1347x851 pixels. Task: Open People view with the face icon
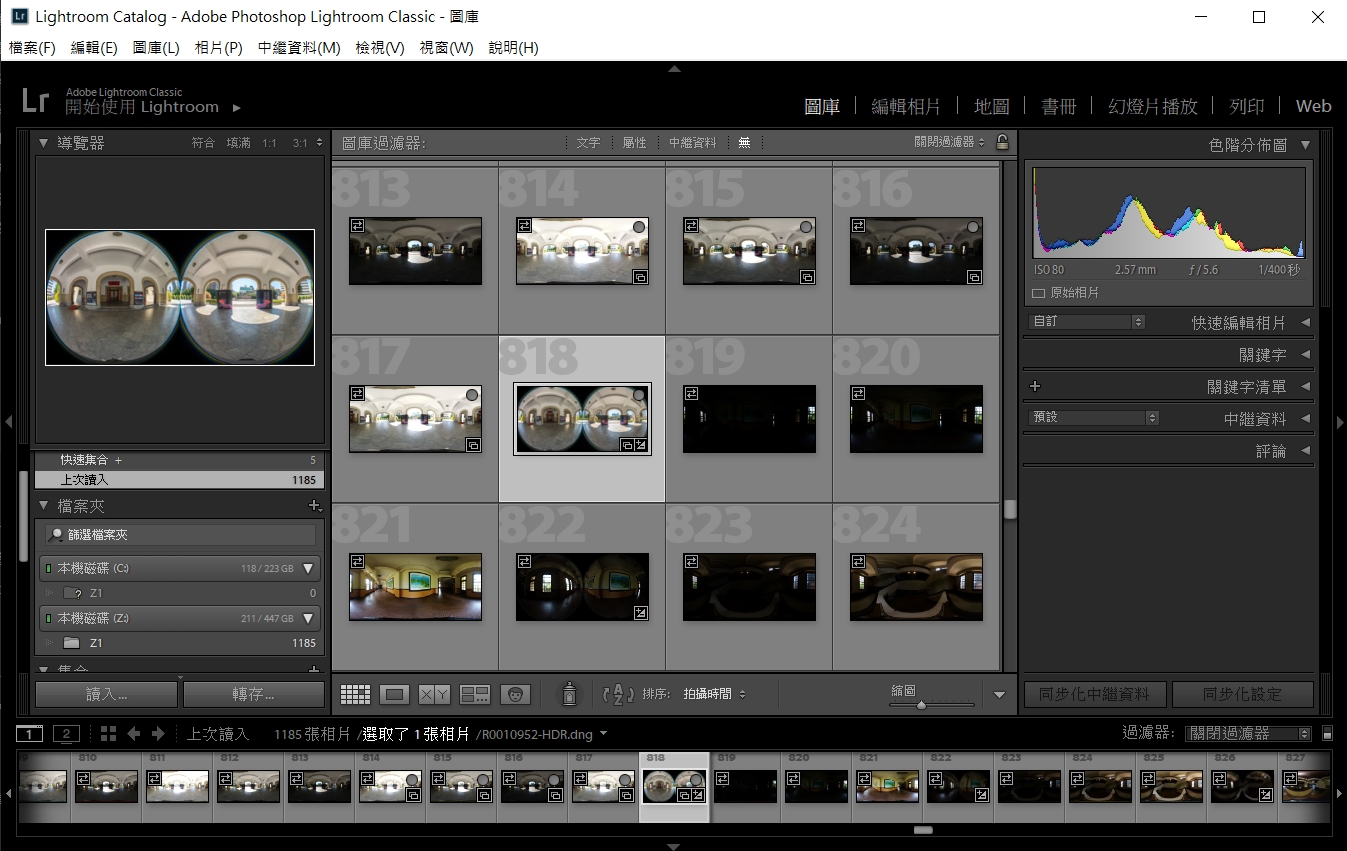[x=515, y=694]
